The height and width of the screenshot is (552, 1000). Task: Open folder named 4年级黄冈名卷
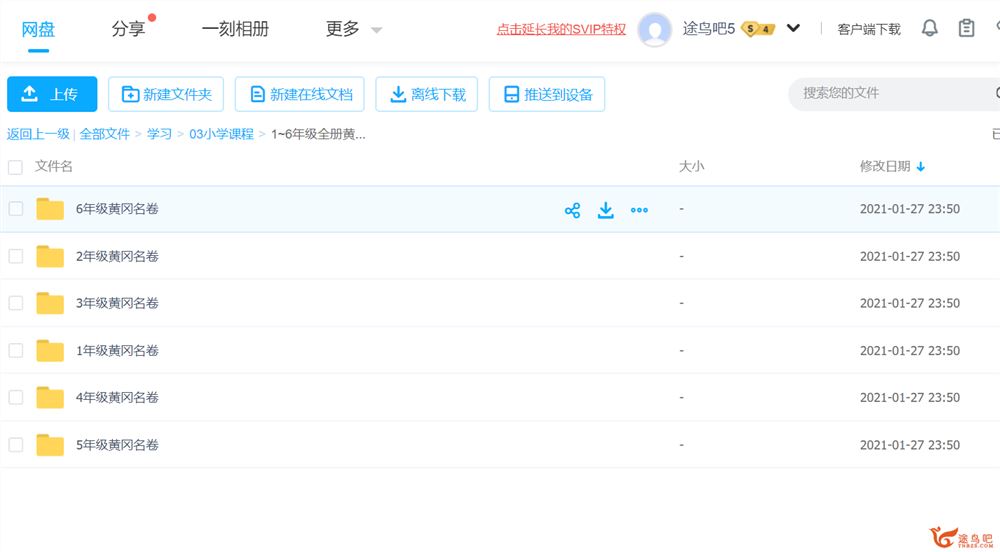117,397
